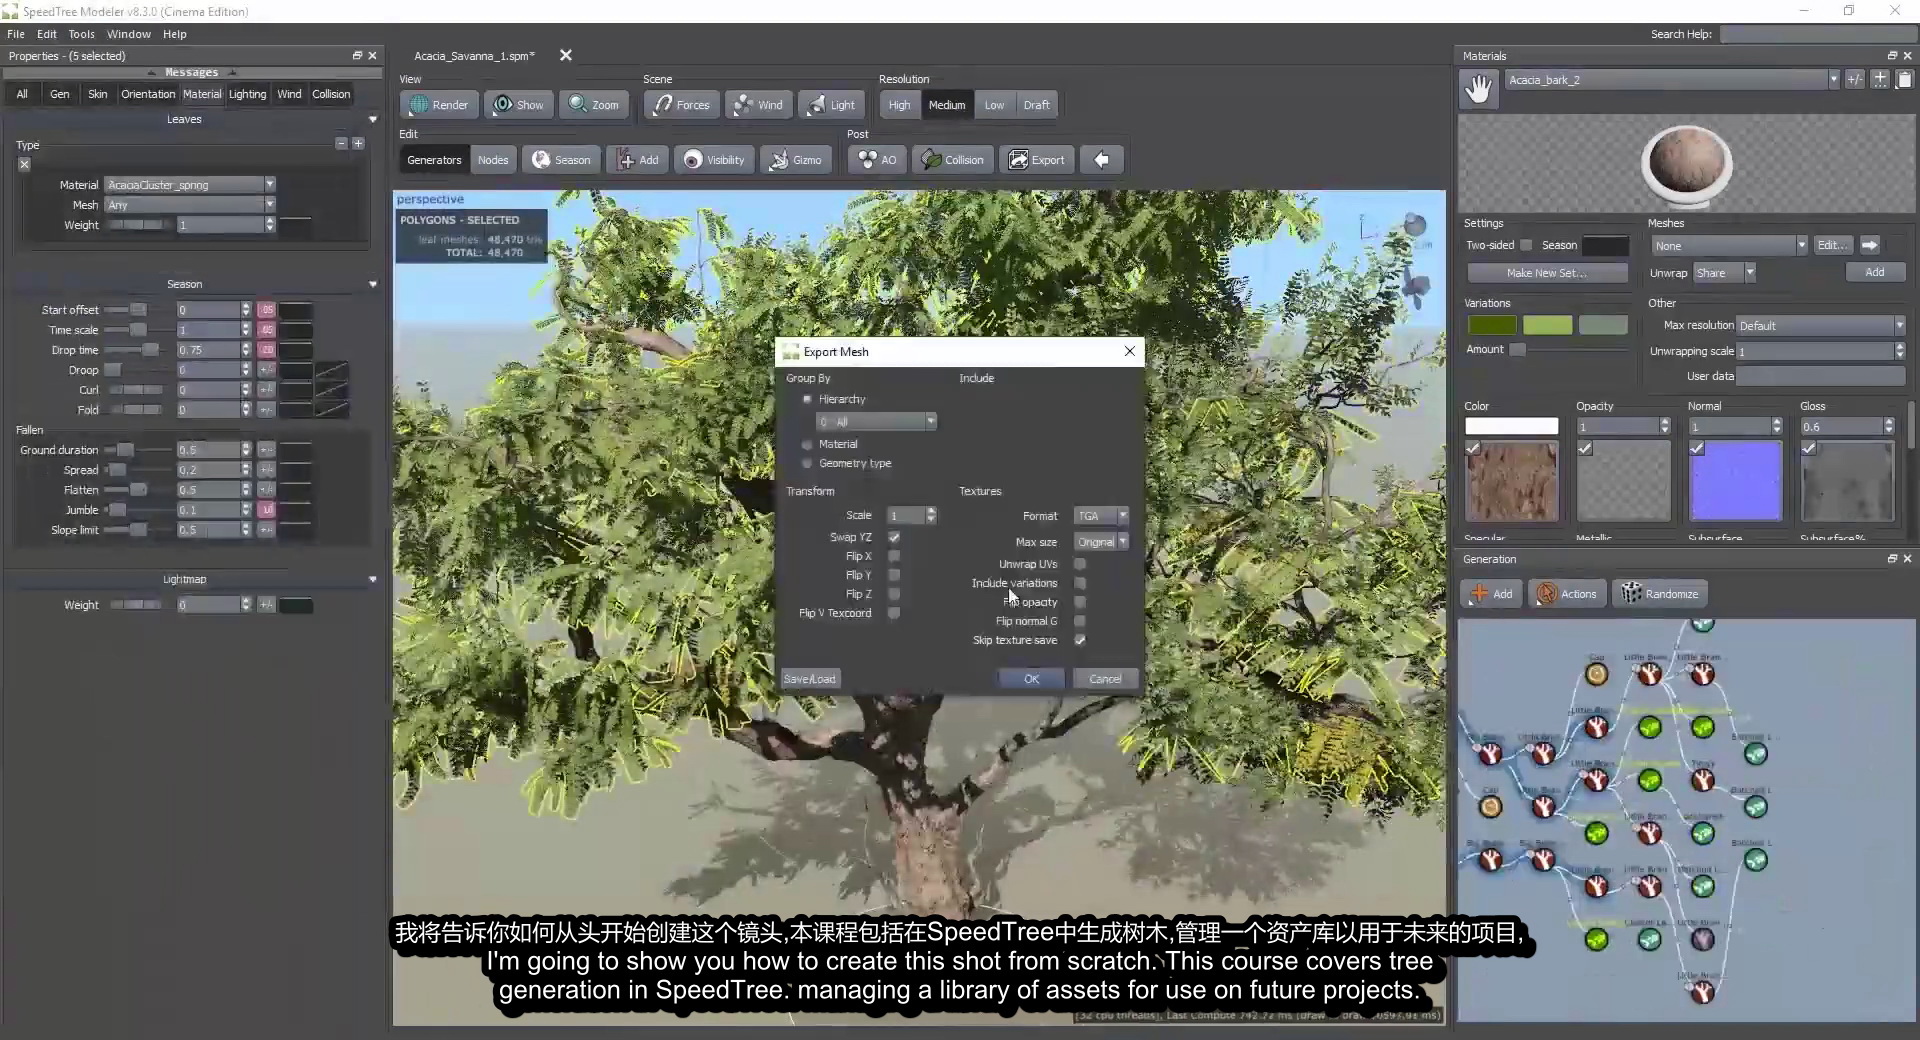Switch to the Nodes edit mode tab

[x=493, y=160]
